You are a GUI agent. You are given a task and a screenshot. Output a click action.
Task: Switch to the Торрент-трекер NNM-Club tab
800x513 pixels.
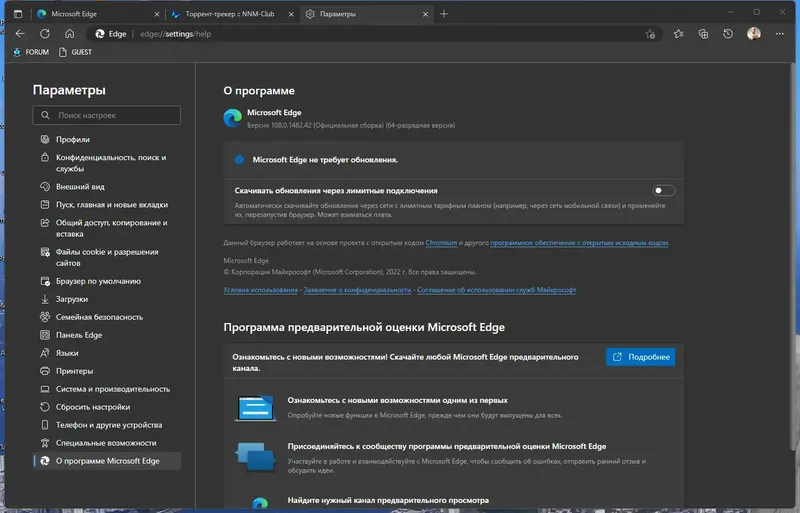[x=232, y=14]
